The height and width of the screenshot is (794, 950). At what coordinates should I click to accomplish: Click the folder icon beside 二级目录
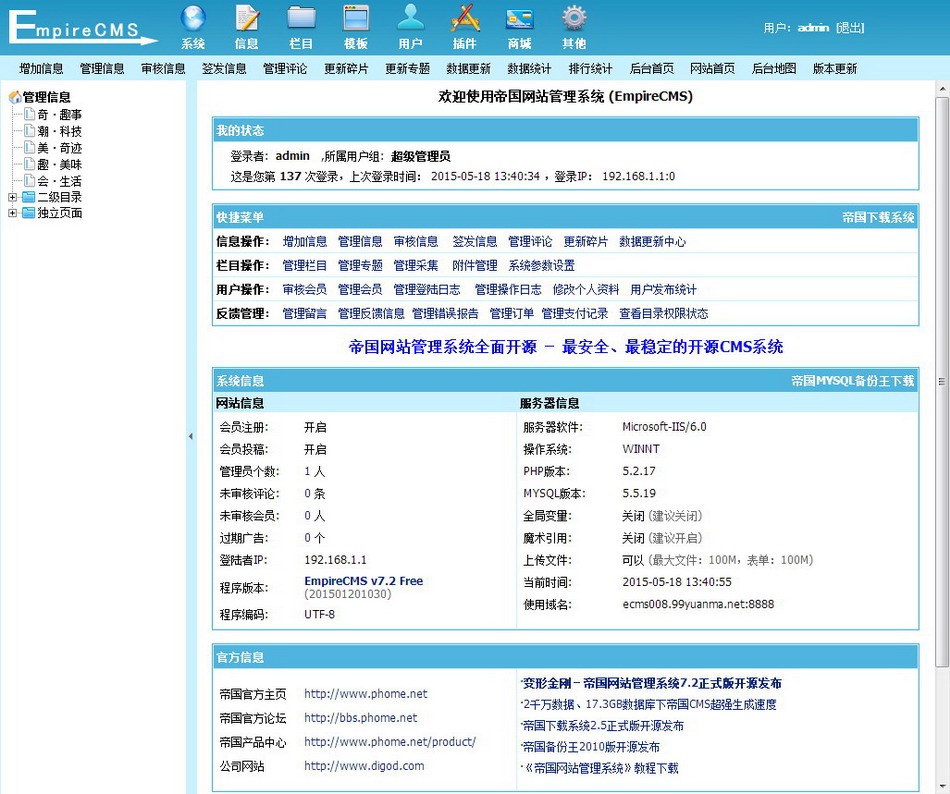28,197
